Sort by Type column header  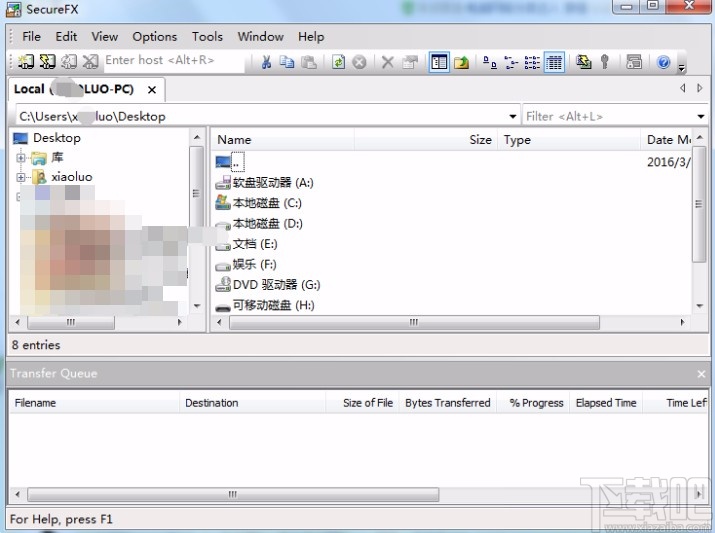570,140
